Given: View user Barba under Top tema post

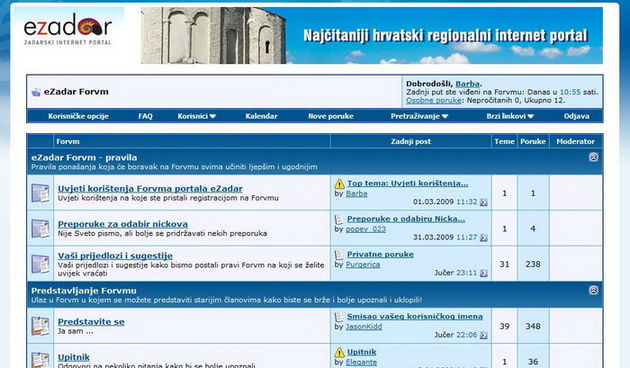Looking at the screenshot, I should click(356, 194).
